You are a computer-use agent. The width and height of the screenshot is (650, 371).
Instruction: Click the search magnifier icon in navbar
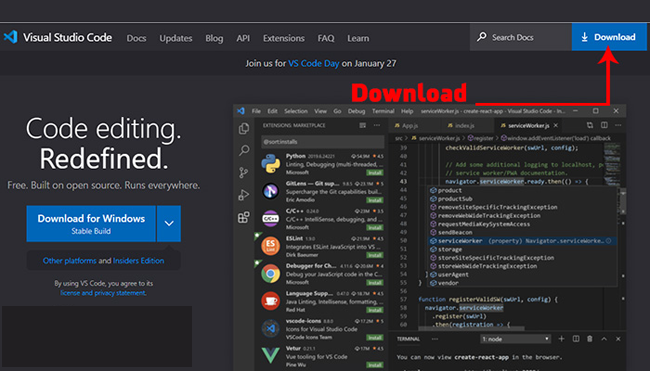click(481, 37)
